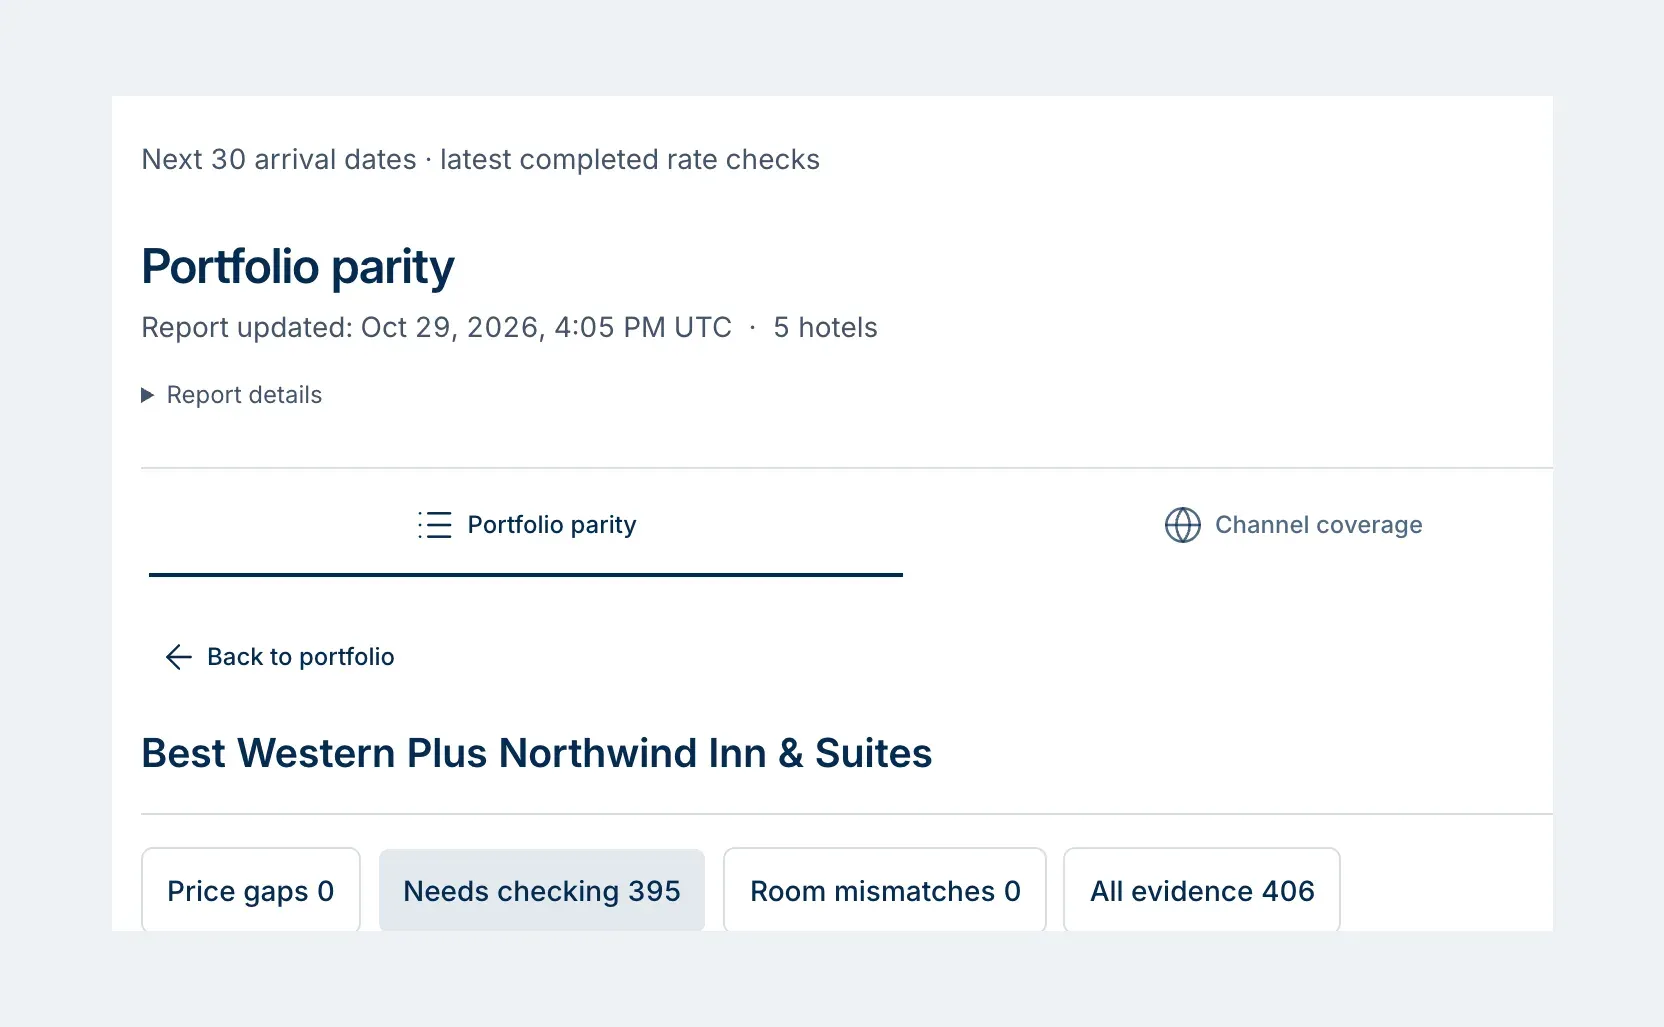Viewport: 1664px width, 1027px height.
Task: Click the left arrow icon before Back to portfolio
Action: coord(178,657)
